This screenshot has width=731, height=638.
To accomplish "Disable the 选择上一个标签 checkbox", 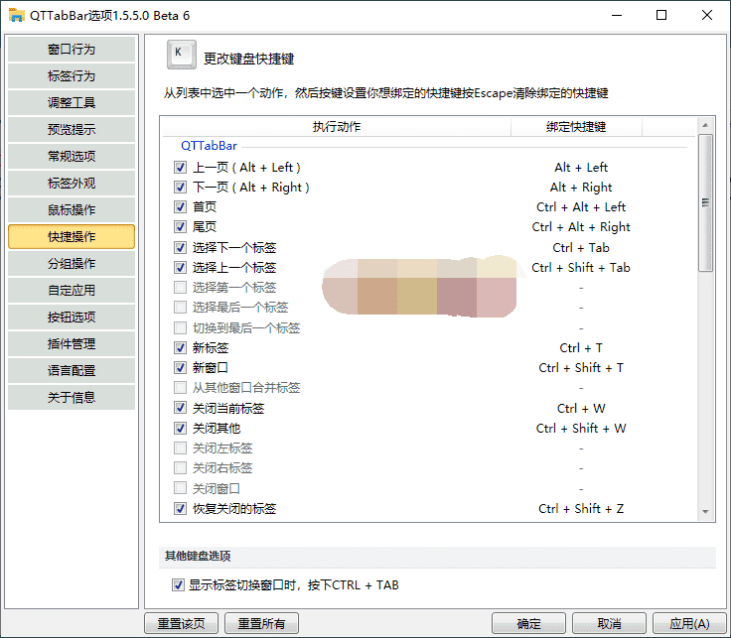I will 180,268.
